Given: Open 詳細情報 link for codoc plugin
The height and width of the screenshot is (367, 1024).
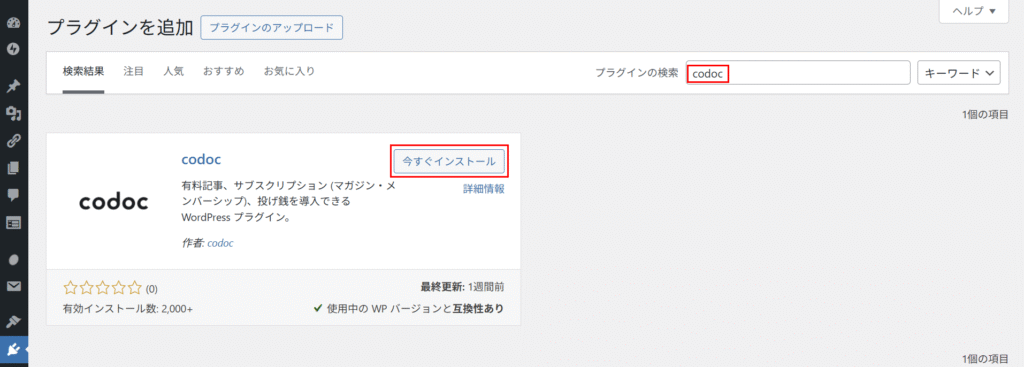Looking at the screenshot, I should [x=484, y=189].
